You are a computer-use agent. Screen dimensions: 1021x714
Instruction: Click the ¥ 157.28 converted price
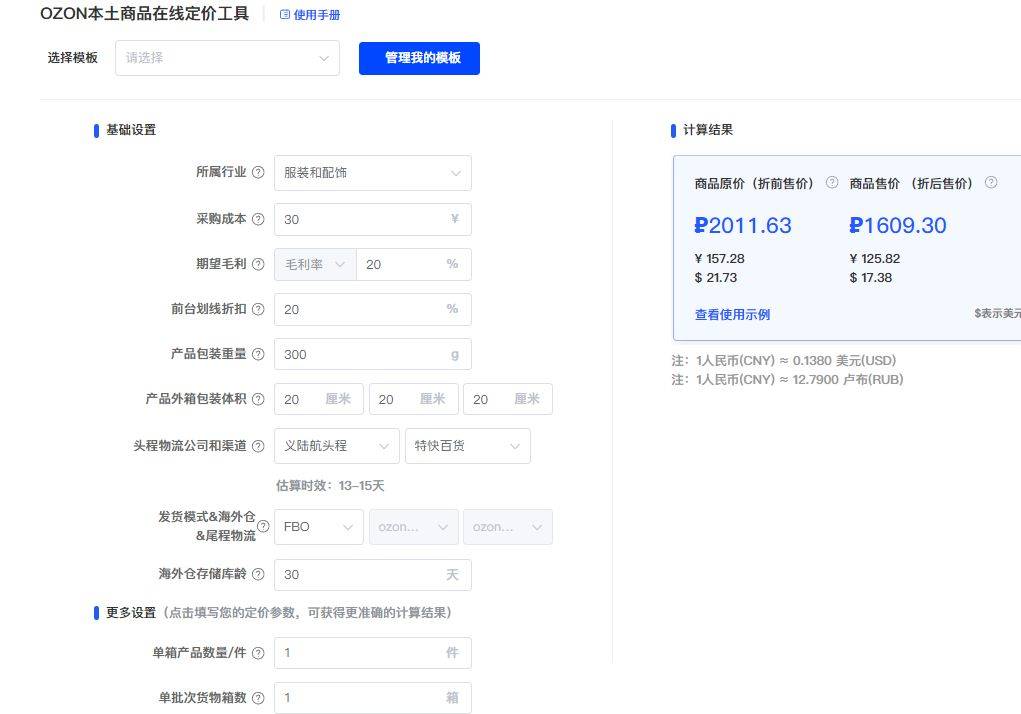[720, 258]
